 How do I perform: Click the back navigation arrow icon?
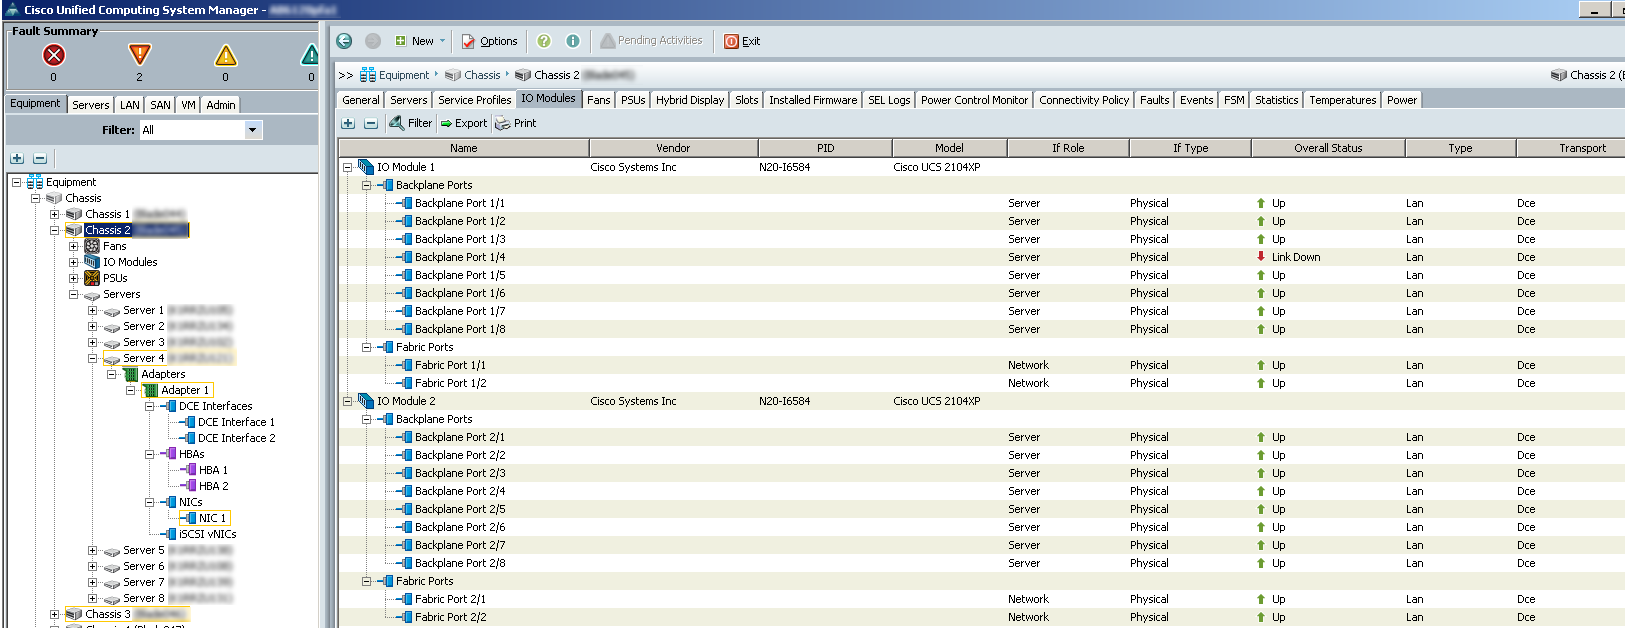tap(344, 41)
